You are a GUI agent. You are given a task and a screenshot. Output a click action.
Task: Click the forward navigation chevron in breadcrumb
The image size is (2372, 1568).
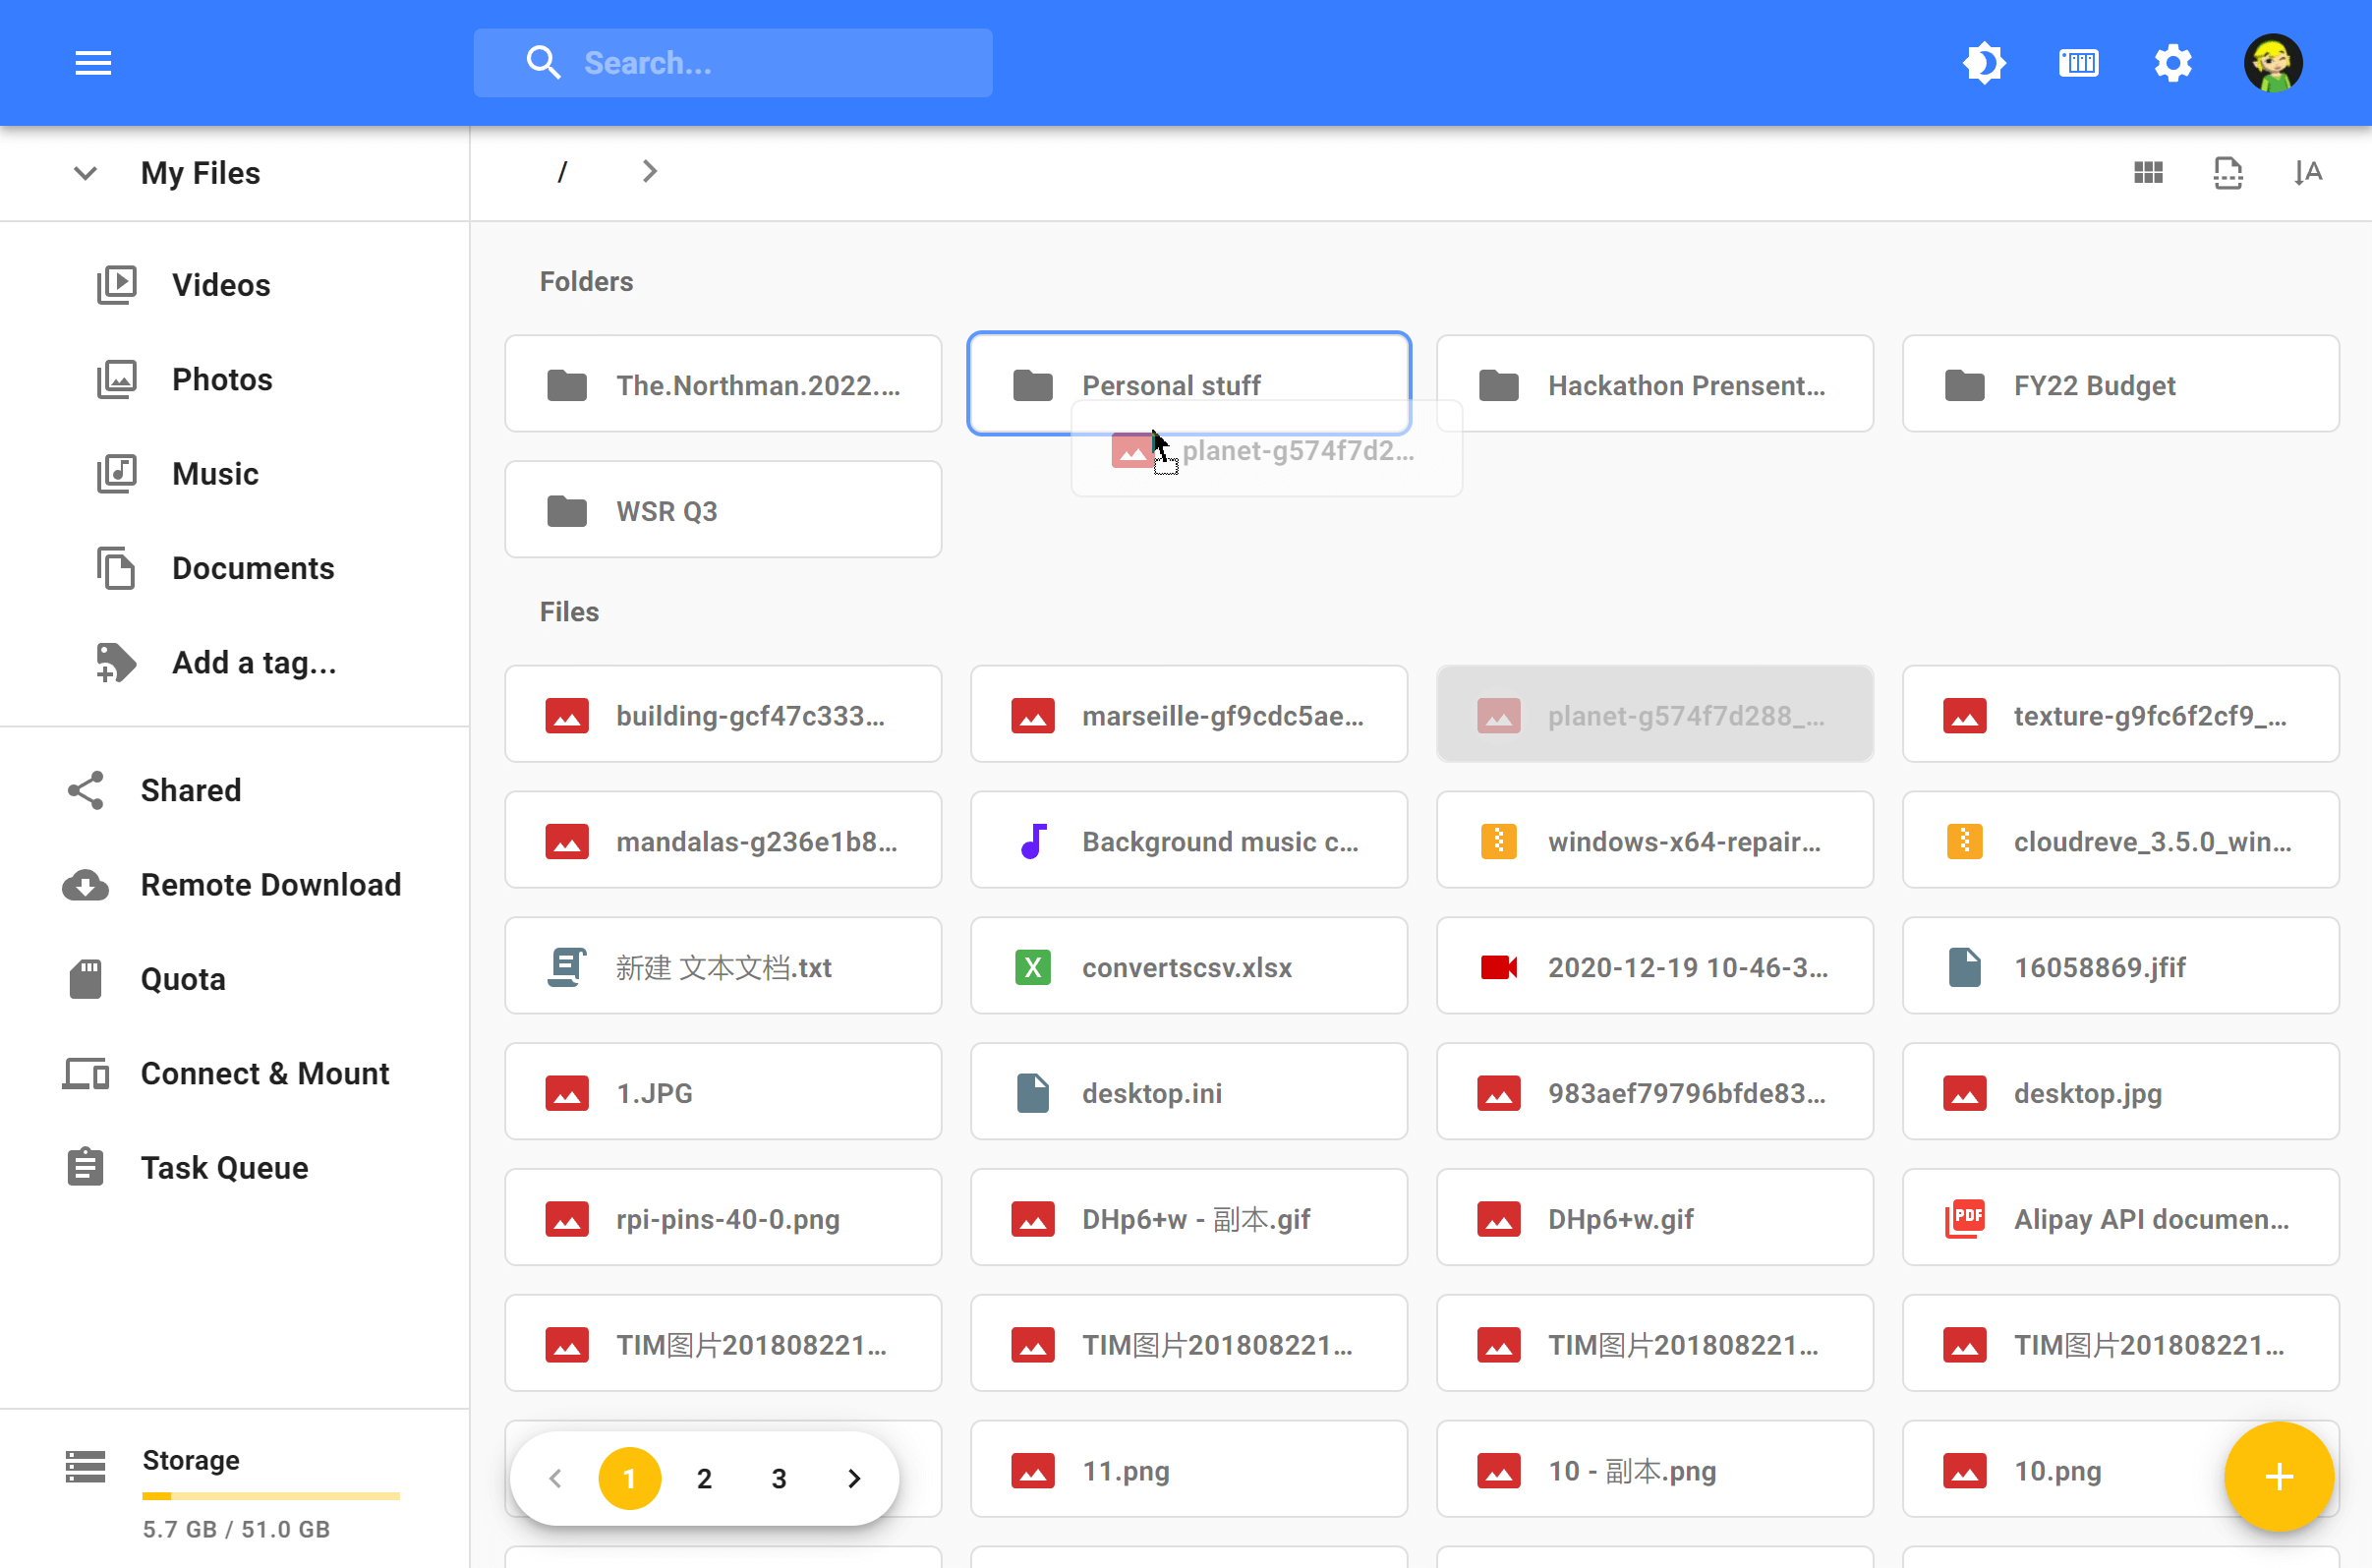coord(647,170)
